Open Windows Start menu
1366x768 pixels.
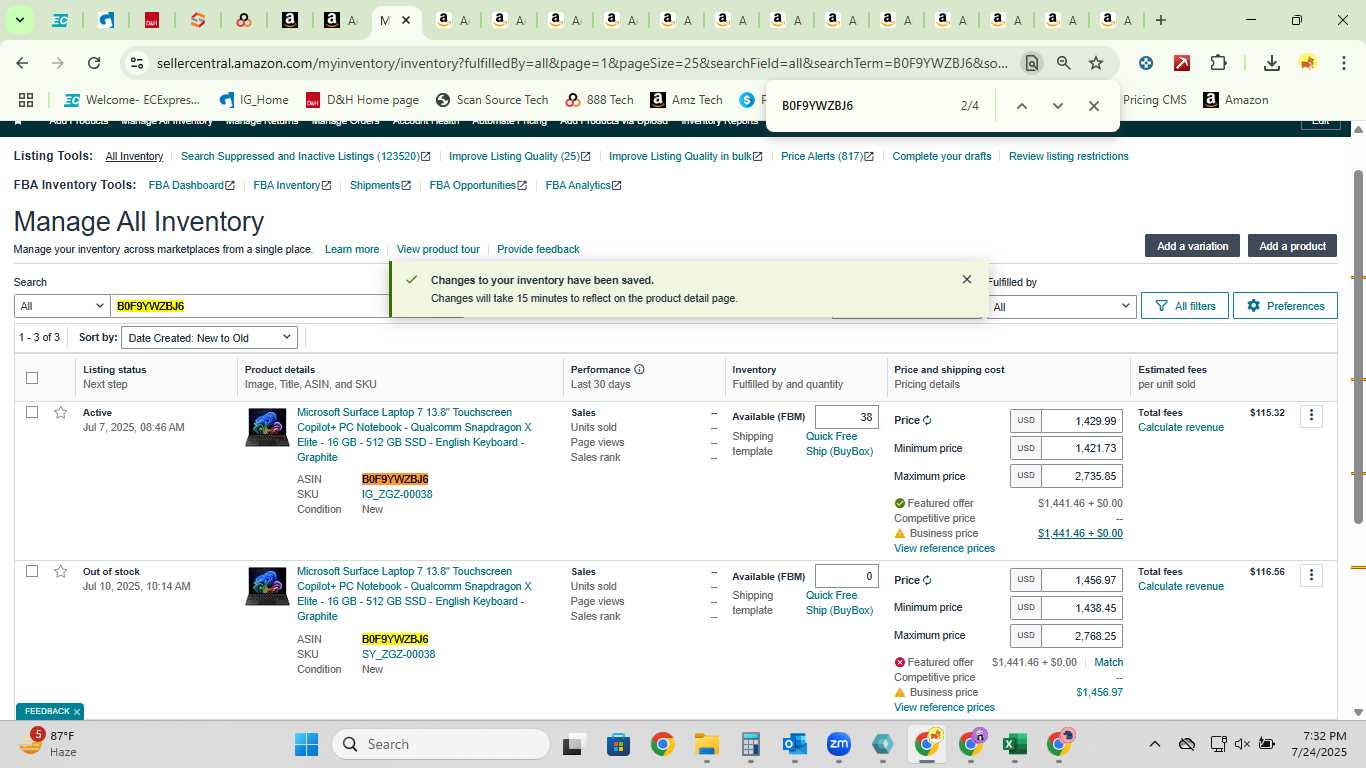tap(306, 744)
